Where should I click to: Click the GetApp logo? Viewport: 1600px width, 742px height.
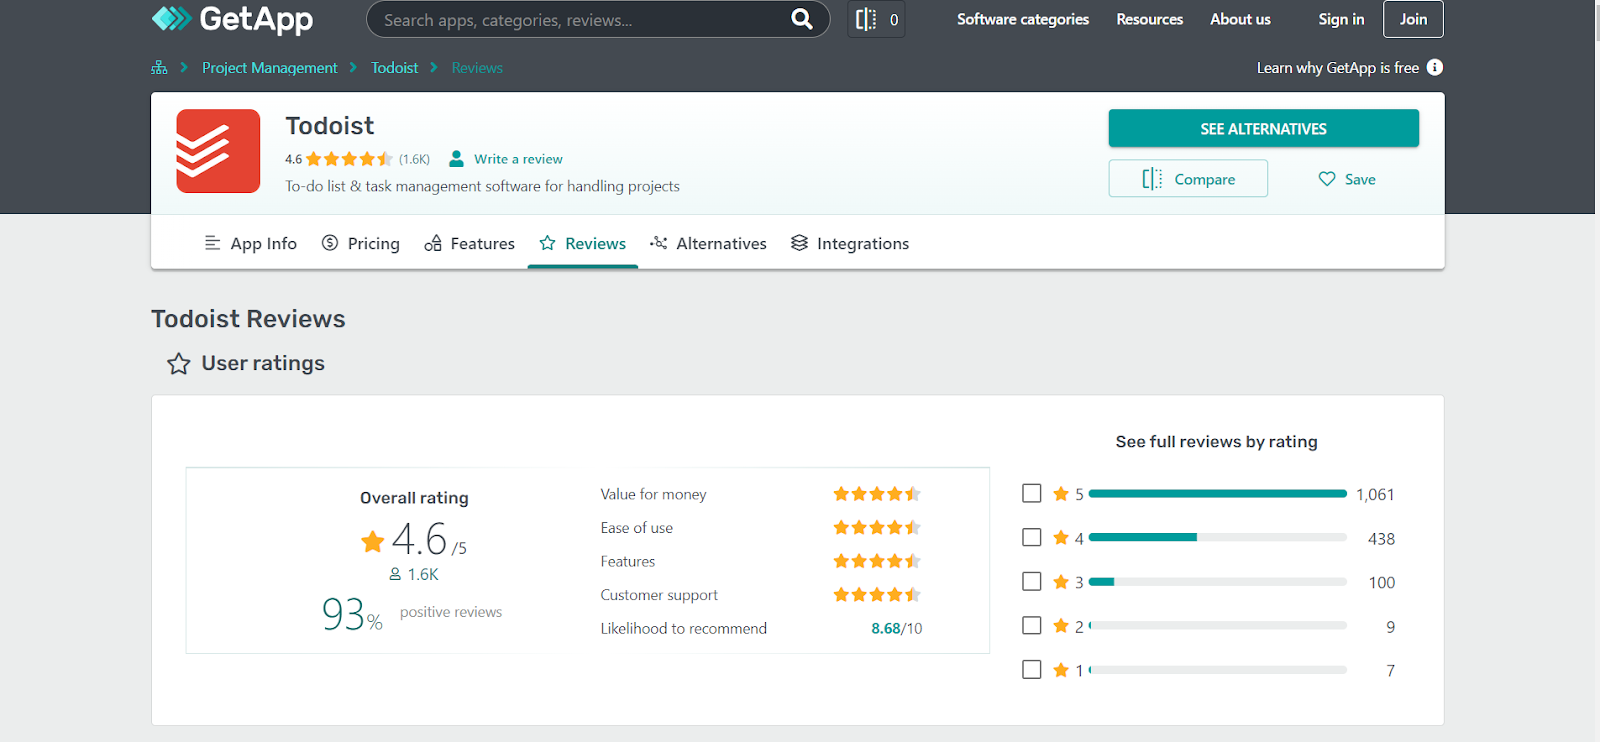pyautogui.click(x=232, y=18)
